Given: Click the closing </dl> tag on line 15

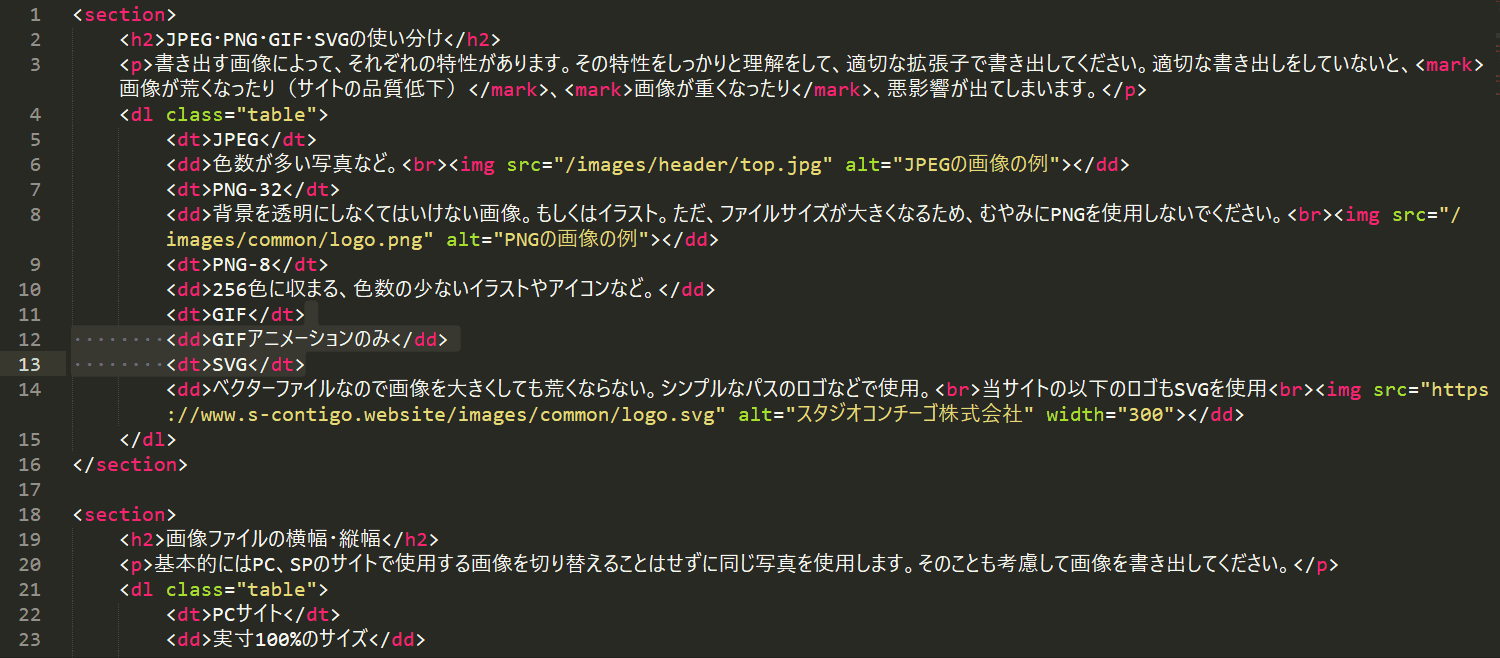Looking at the screenshot, I should tap(147, 440).
